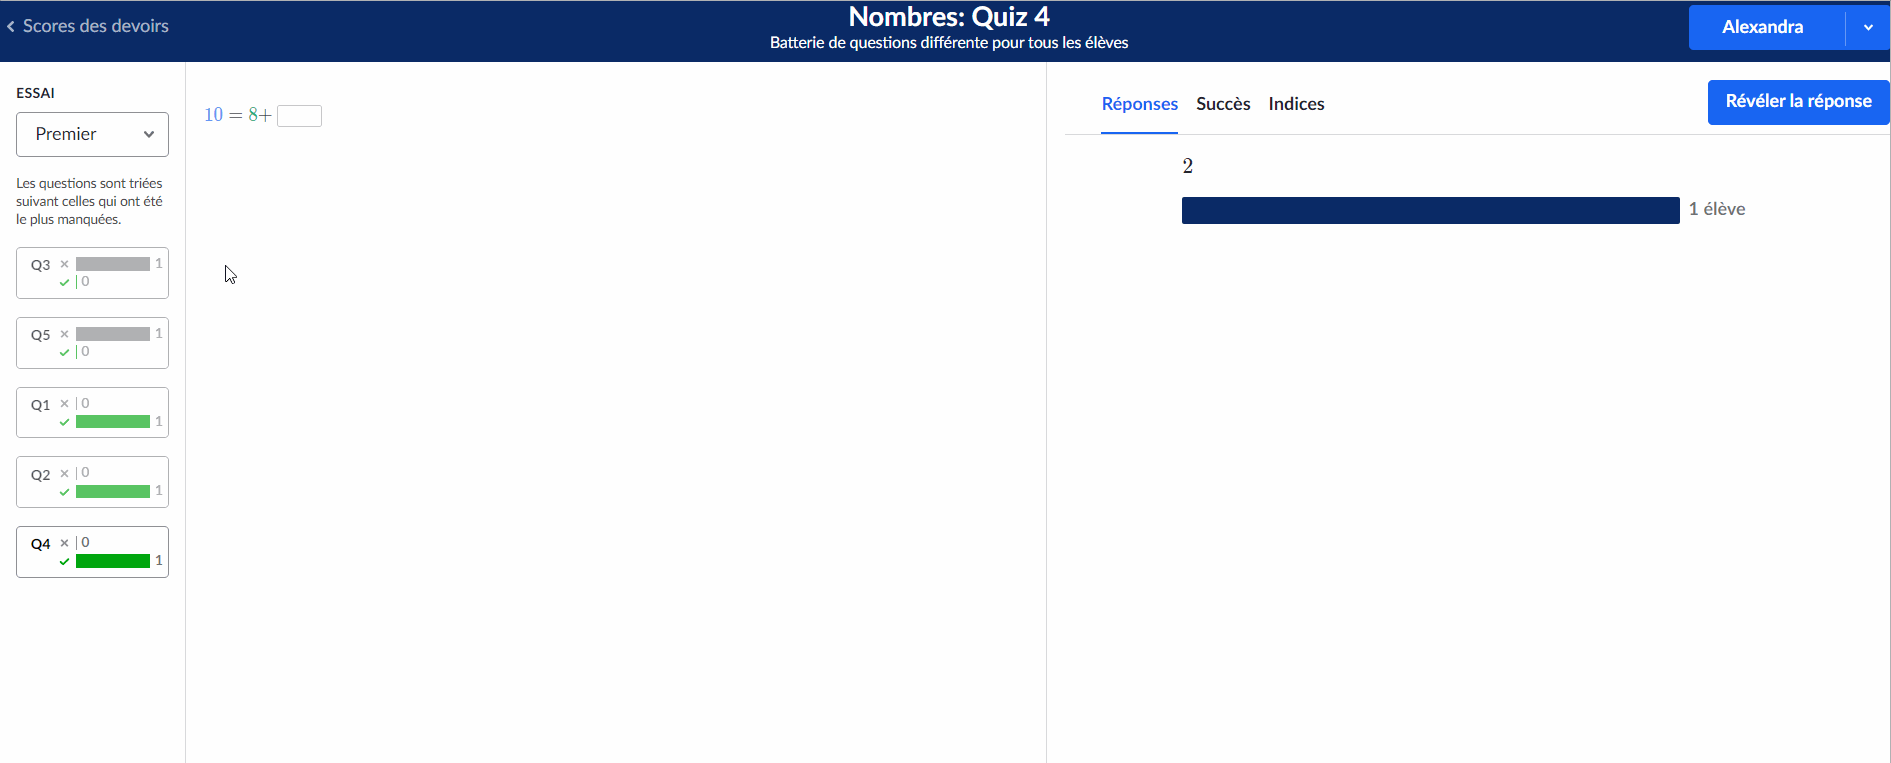Click the incorrect X icon in Q3 card
The width and height of the screenshot is (1891, 763).
coord(64,264)
